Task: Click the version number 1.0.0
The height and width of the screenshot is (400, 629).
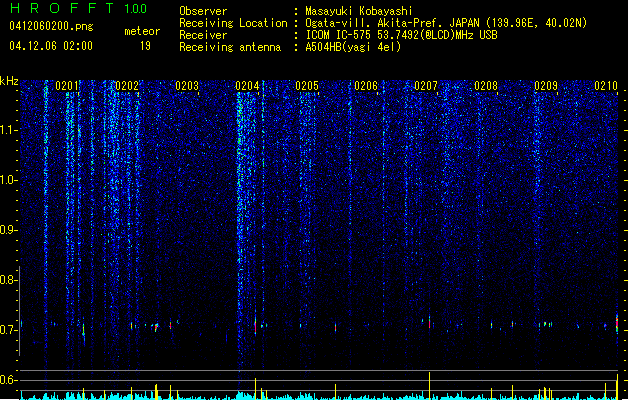Action: (x=136, y=9)
